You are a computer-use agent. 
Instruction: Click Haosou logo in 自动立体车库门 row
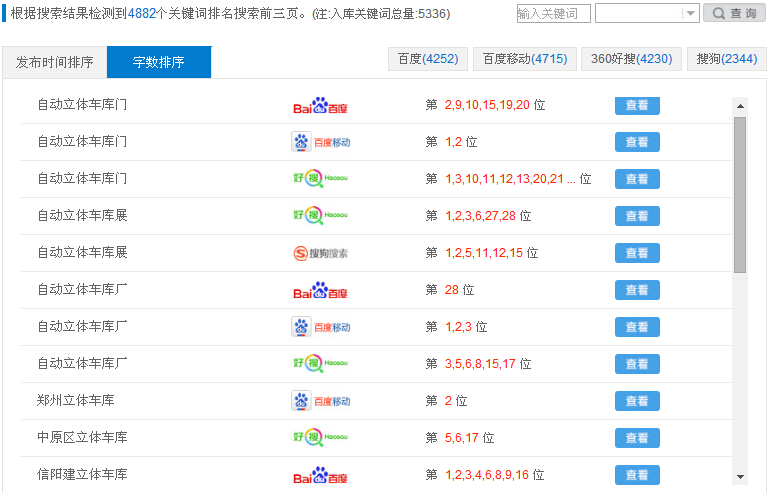tap(320, 179)
